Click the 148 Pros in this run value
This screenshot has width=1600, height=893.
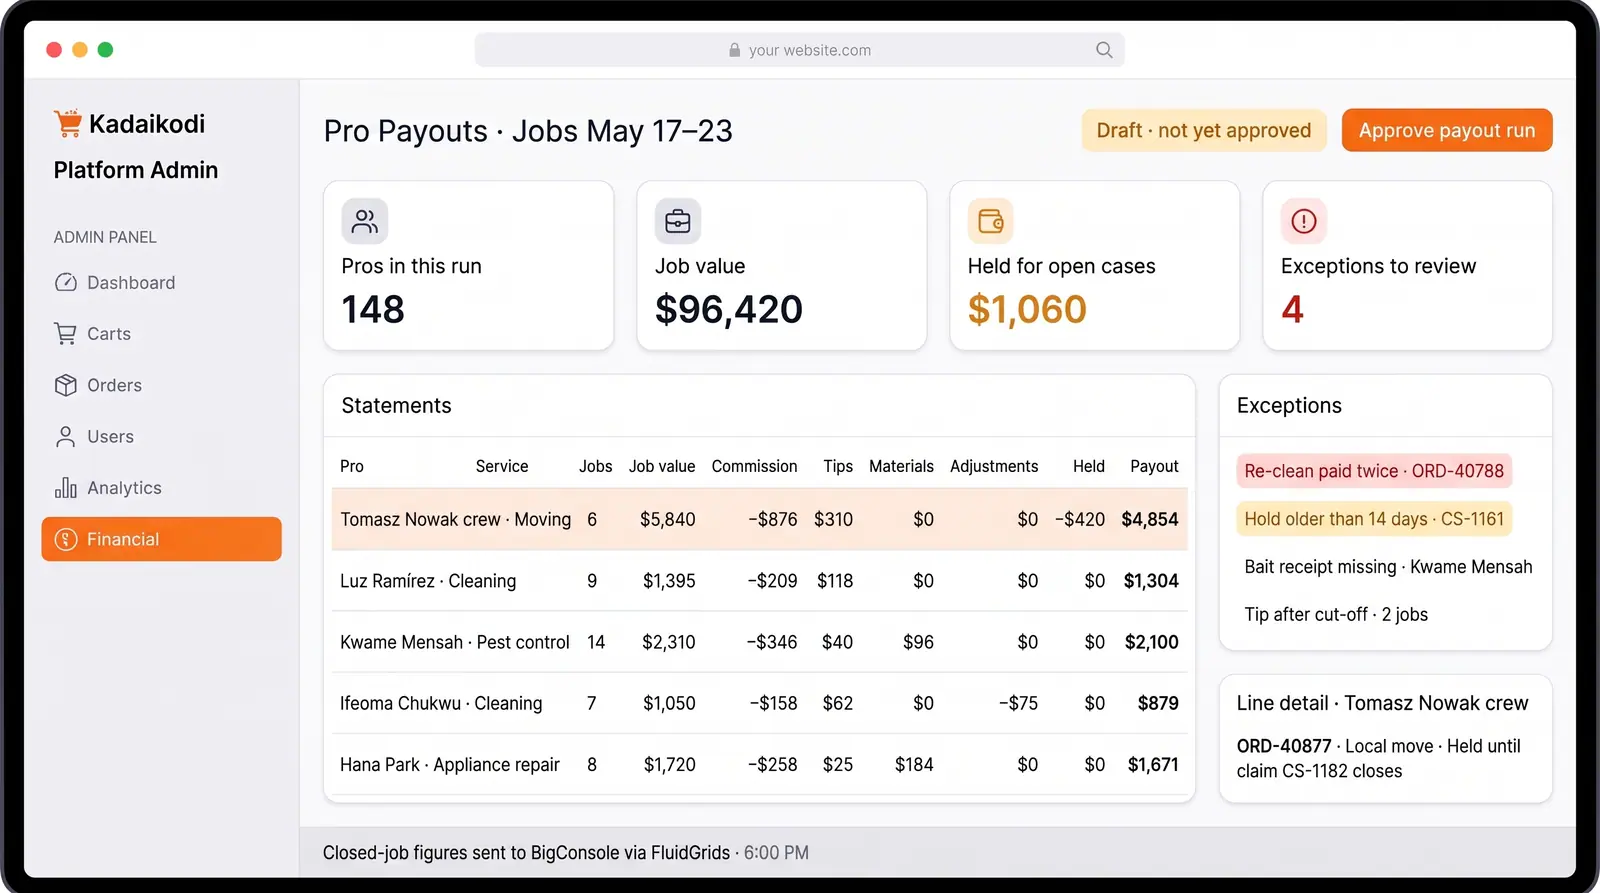pos(373,309)
